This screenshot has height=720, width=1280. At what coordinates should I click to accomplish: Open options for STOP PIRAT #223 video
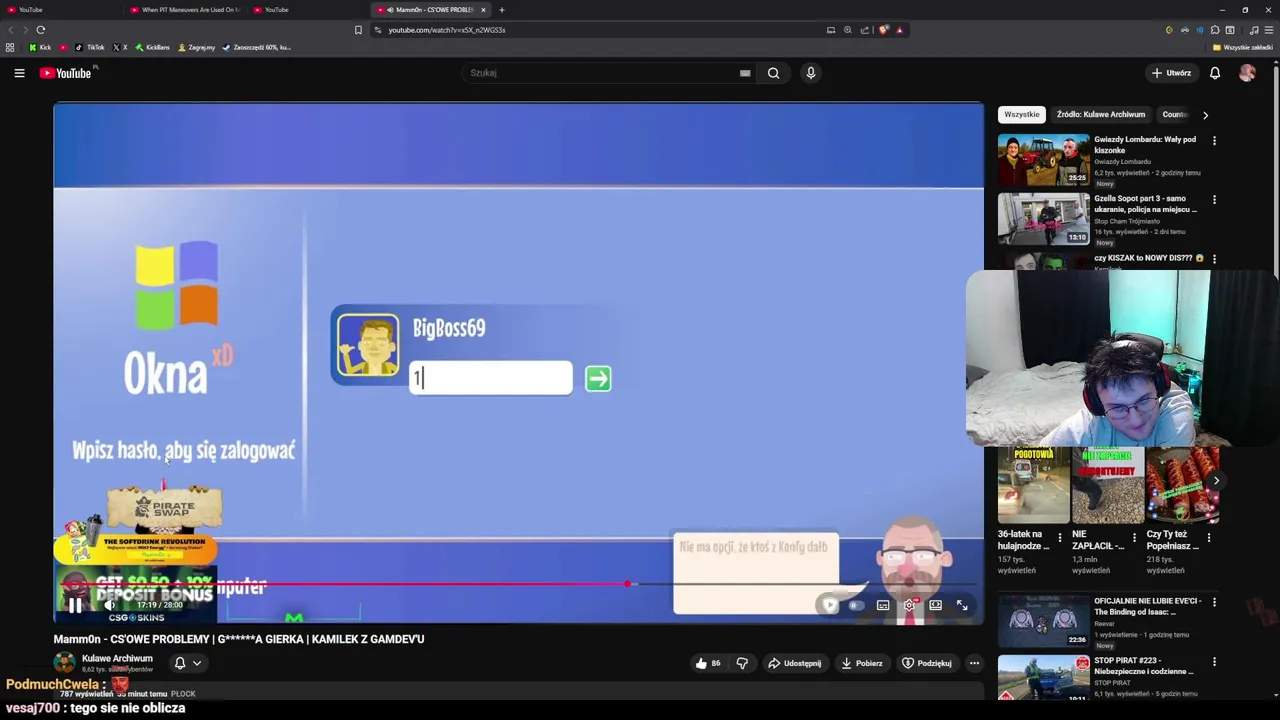pos(1214,662)
